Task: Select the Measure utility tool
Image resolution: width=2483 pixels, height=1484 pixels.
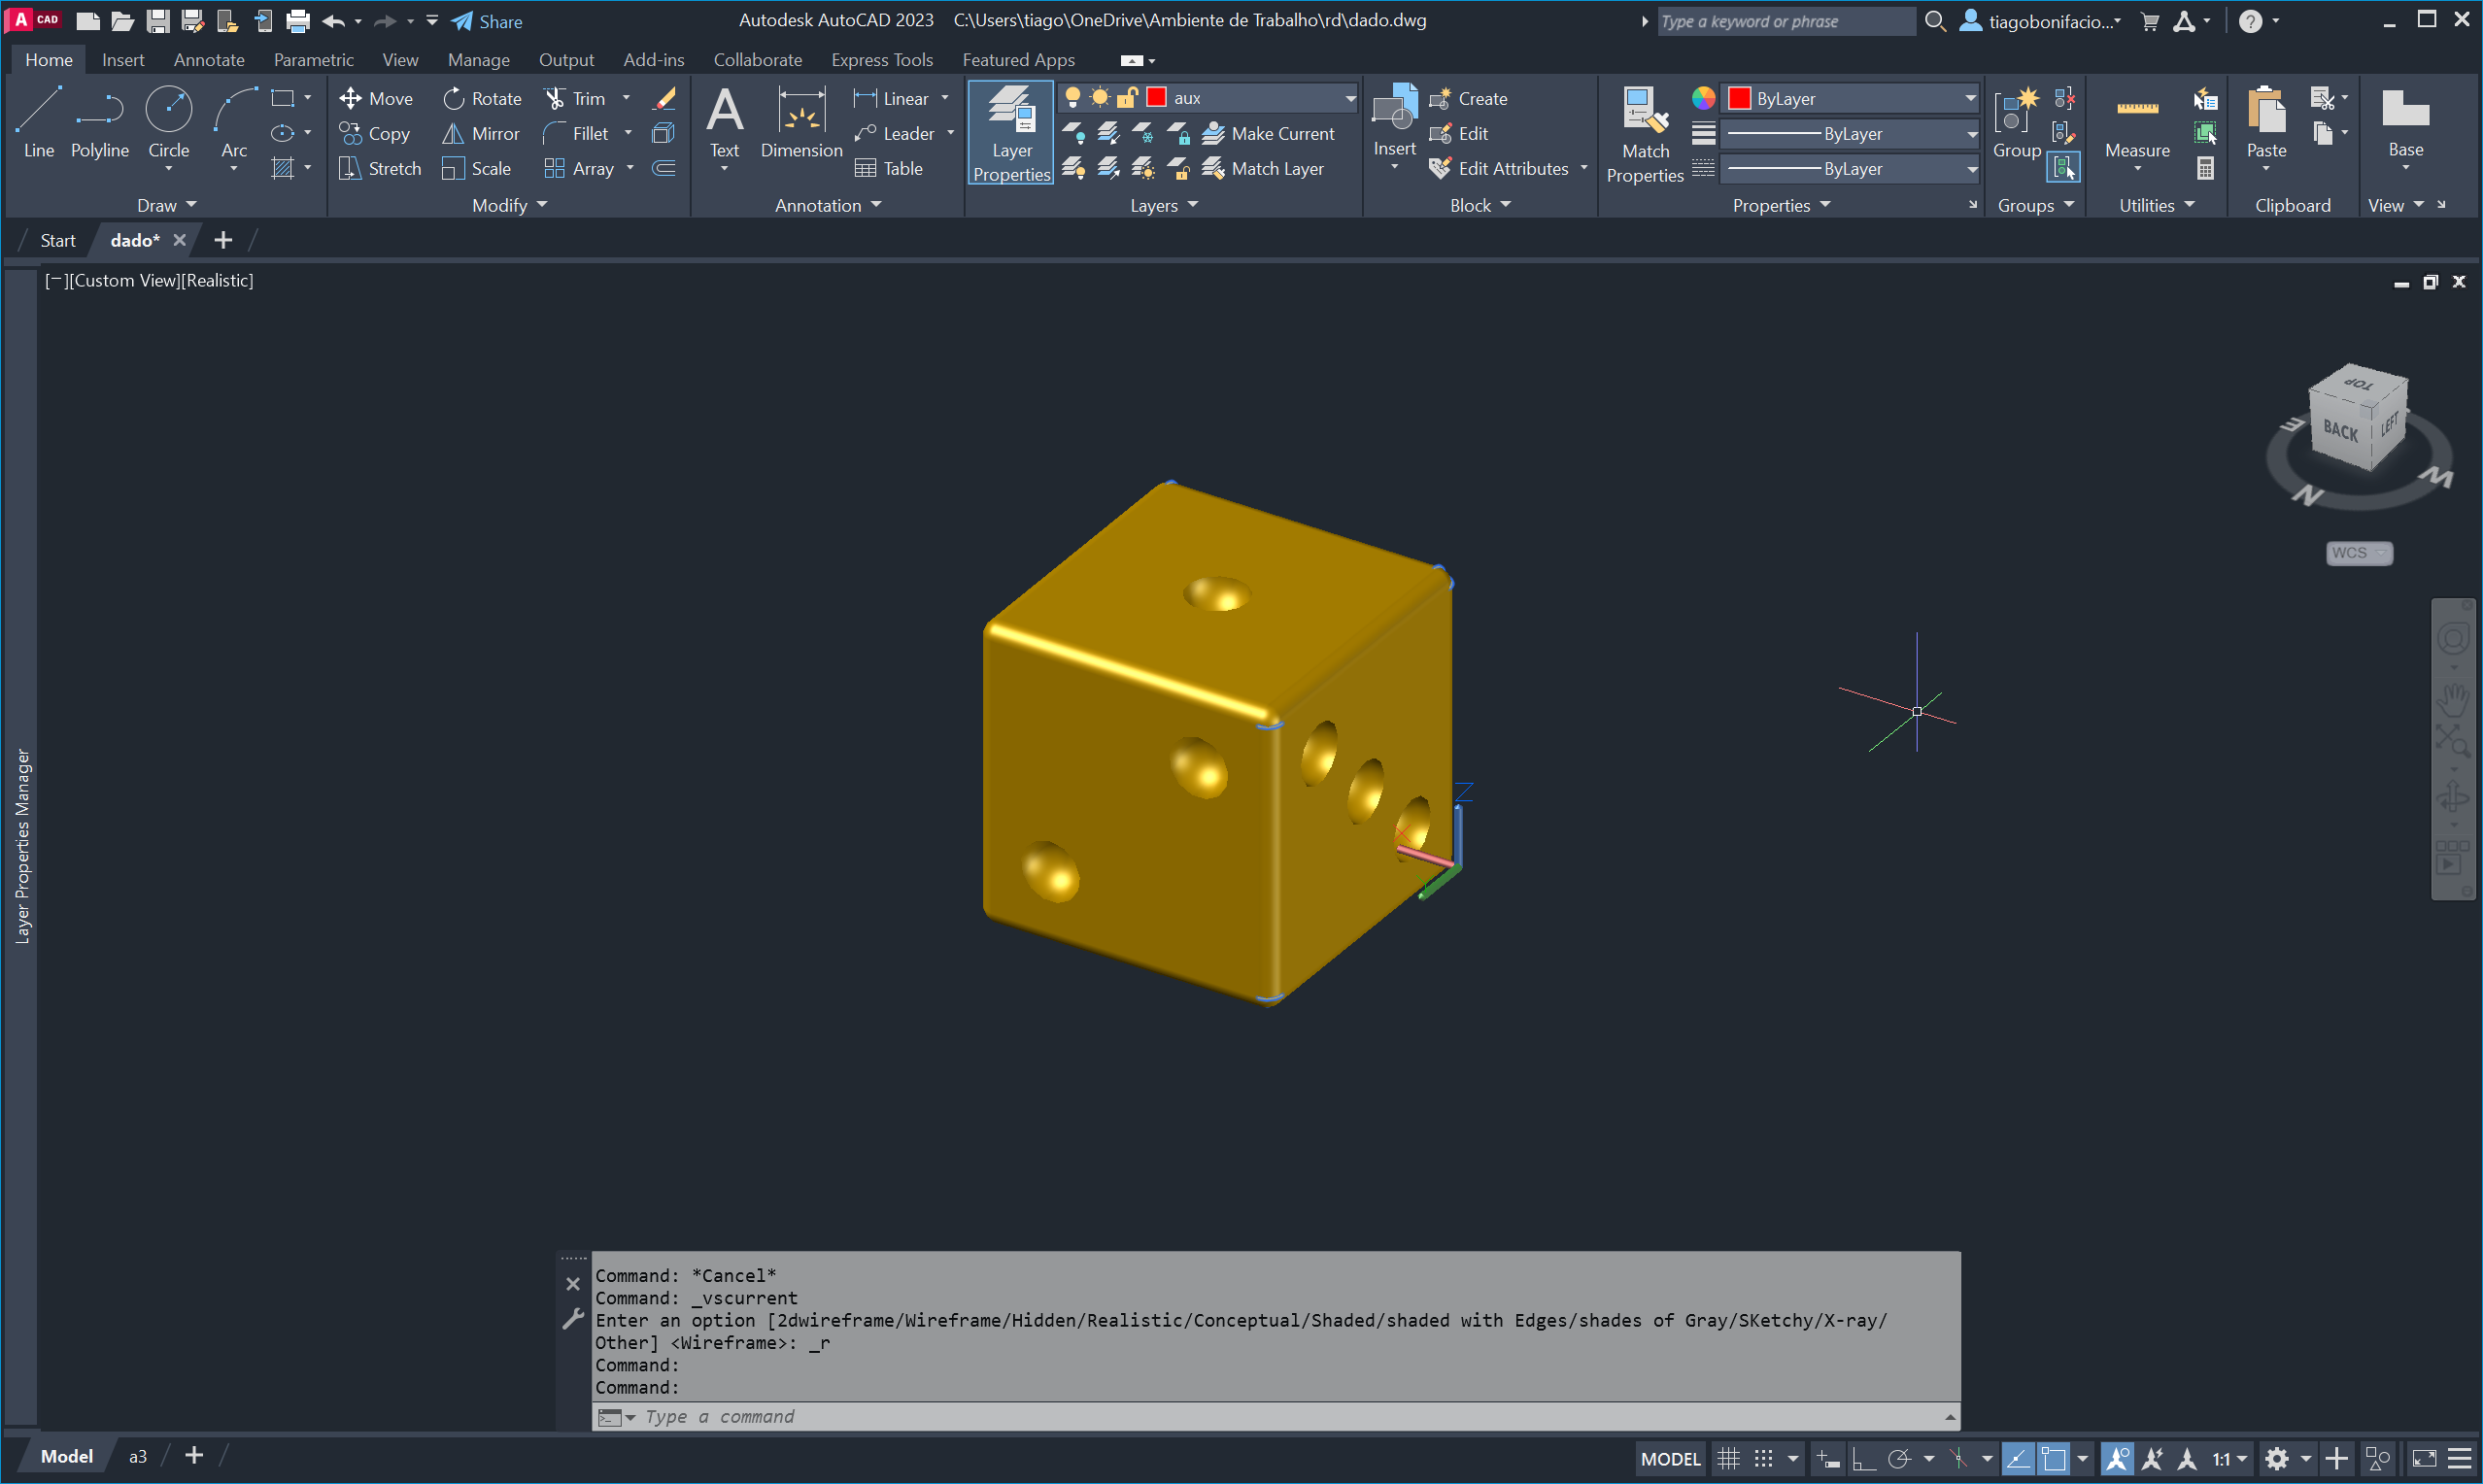Action: [x=2136, y=125]
